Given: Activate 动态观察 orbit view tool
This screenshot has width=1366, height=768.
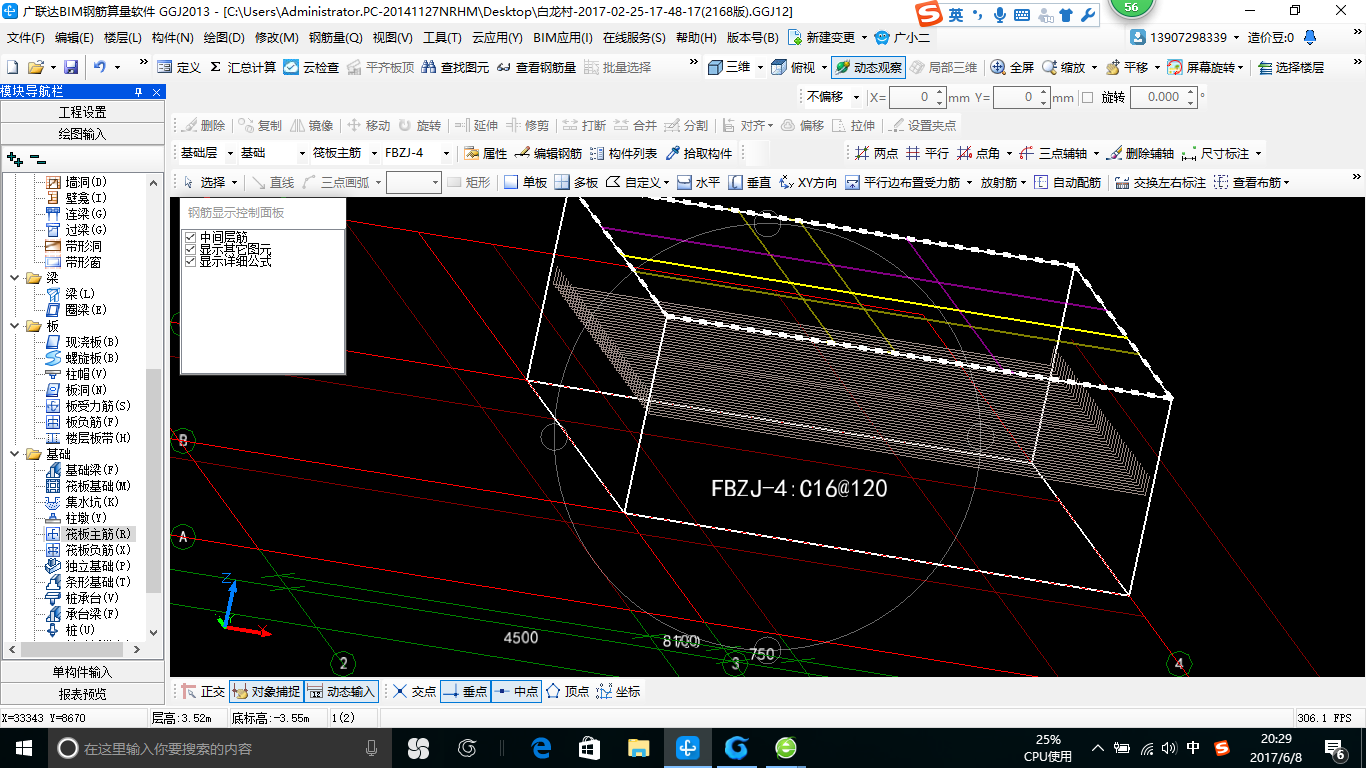Looking at the screenshot, I should (x=868, y=67).
